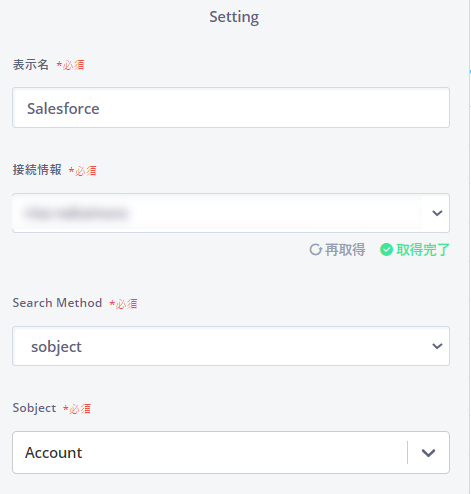Click the green 取得完了 status text
The height and width of the screenshot is (494, 471).
coord(422,250)
